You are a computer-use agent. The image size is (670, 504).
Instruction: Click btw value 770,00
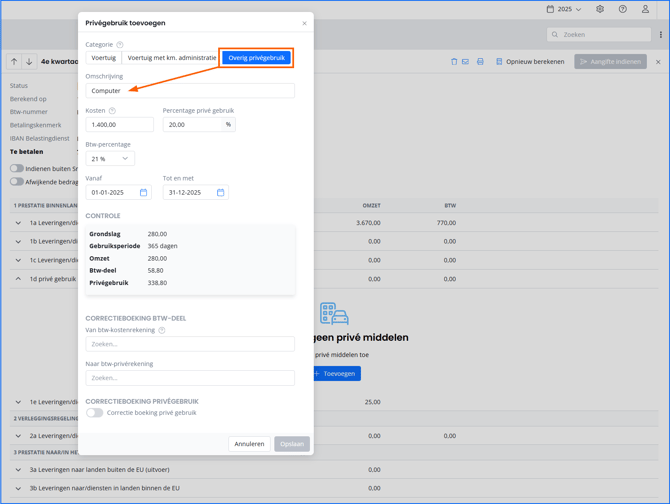(x=446, y=223)
